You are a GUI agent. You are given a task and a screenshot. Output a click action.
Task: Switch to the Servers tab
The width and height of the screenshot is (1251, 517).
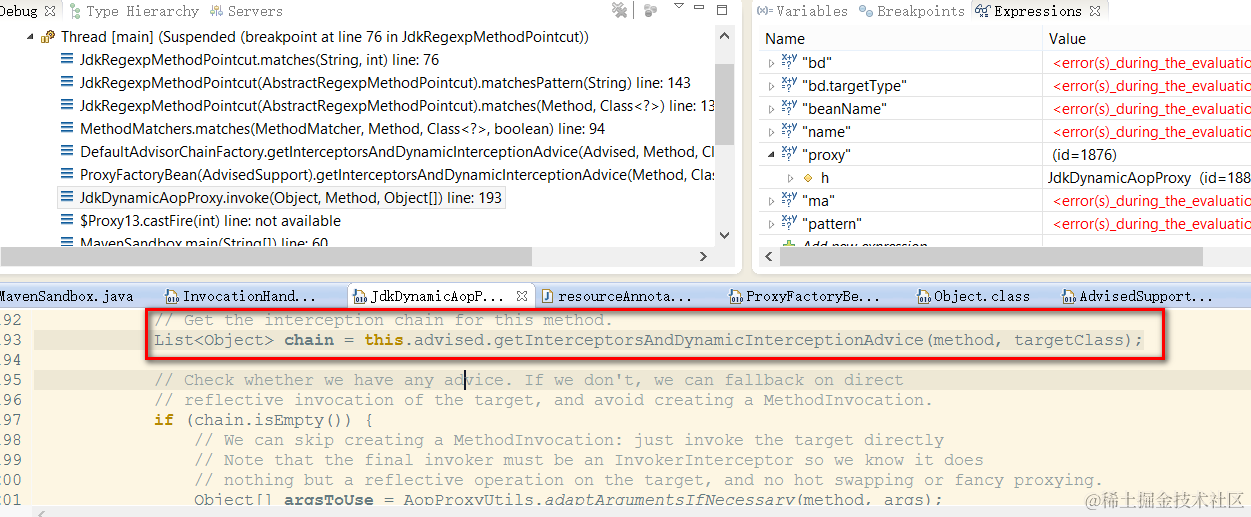[247, 11]
